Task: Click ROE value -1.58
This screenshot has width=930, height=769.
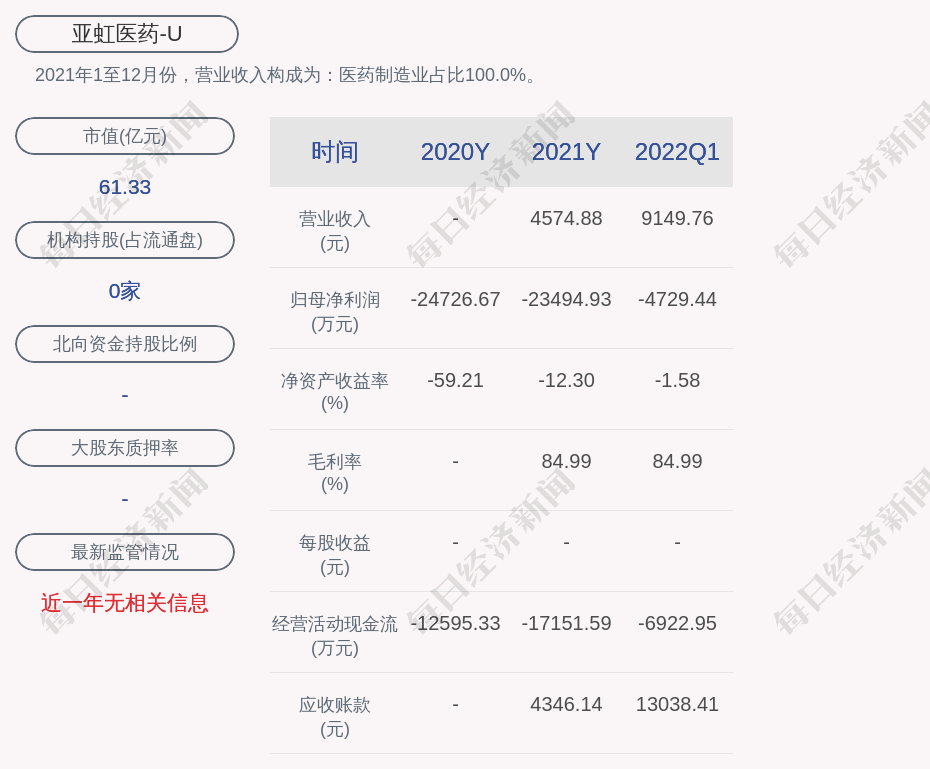Action: pos(677,380)
